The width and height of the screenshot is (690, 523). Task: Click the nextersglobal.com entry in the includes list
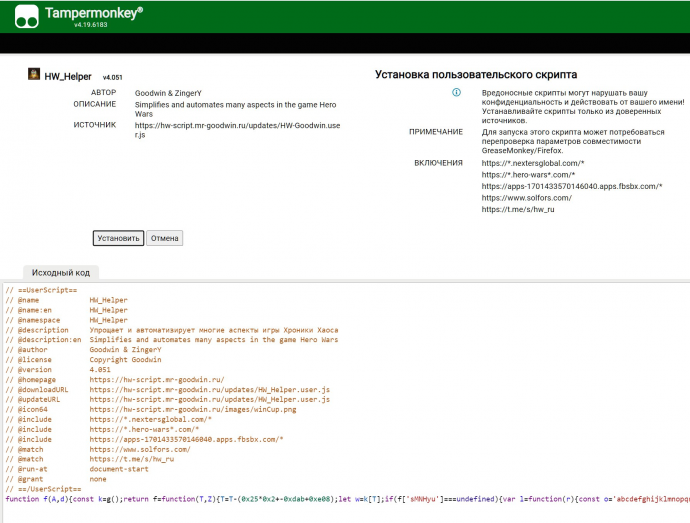(x=532, y=163)
